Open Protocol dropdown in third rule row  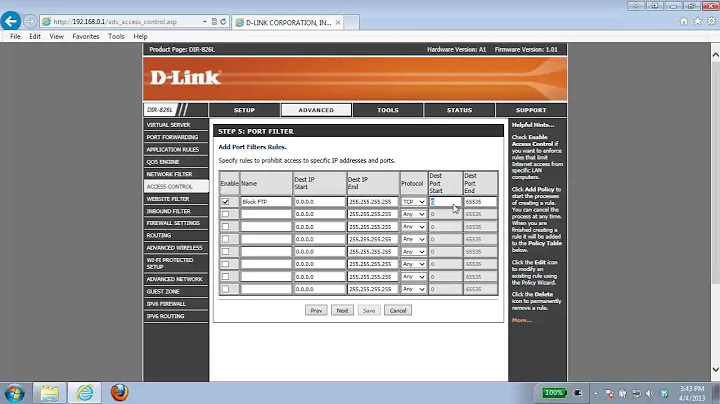[413, 226]
